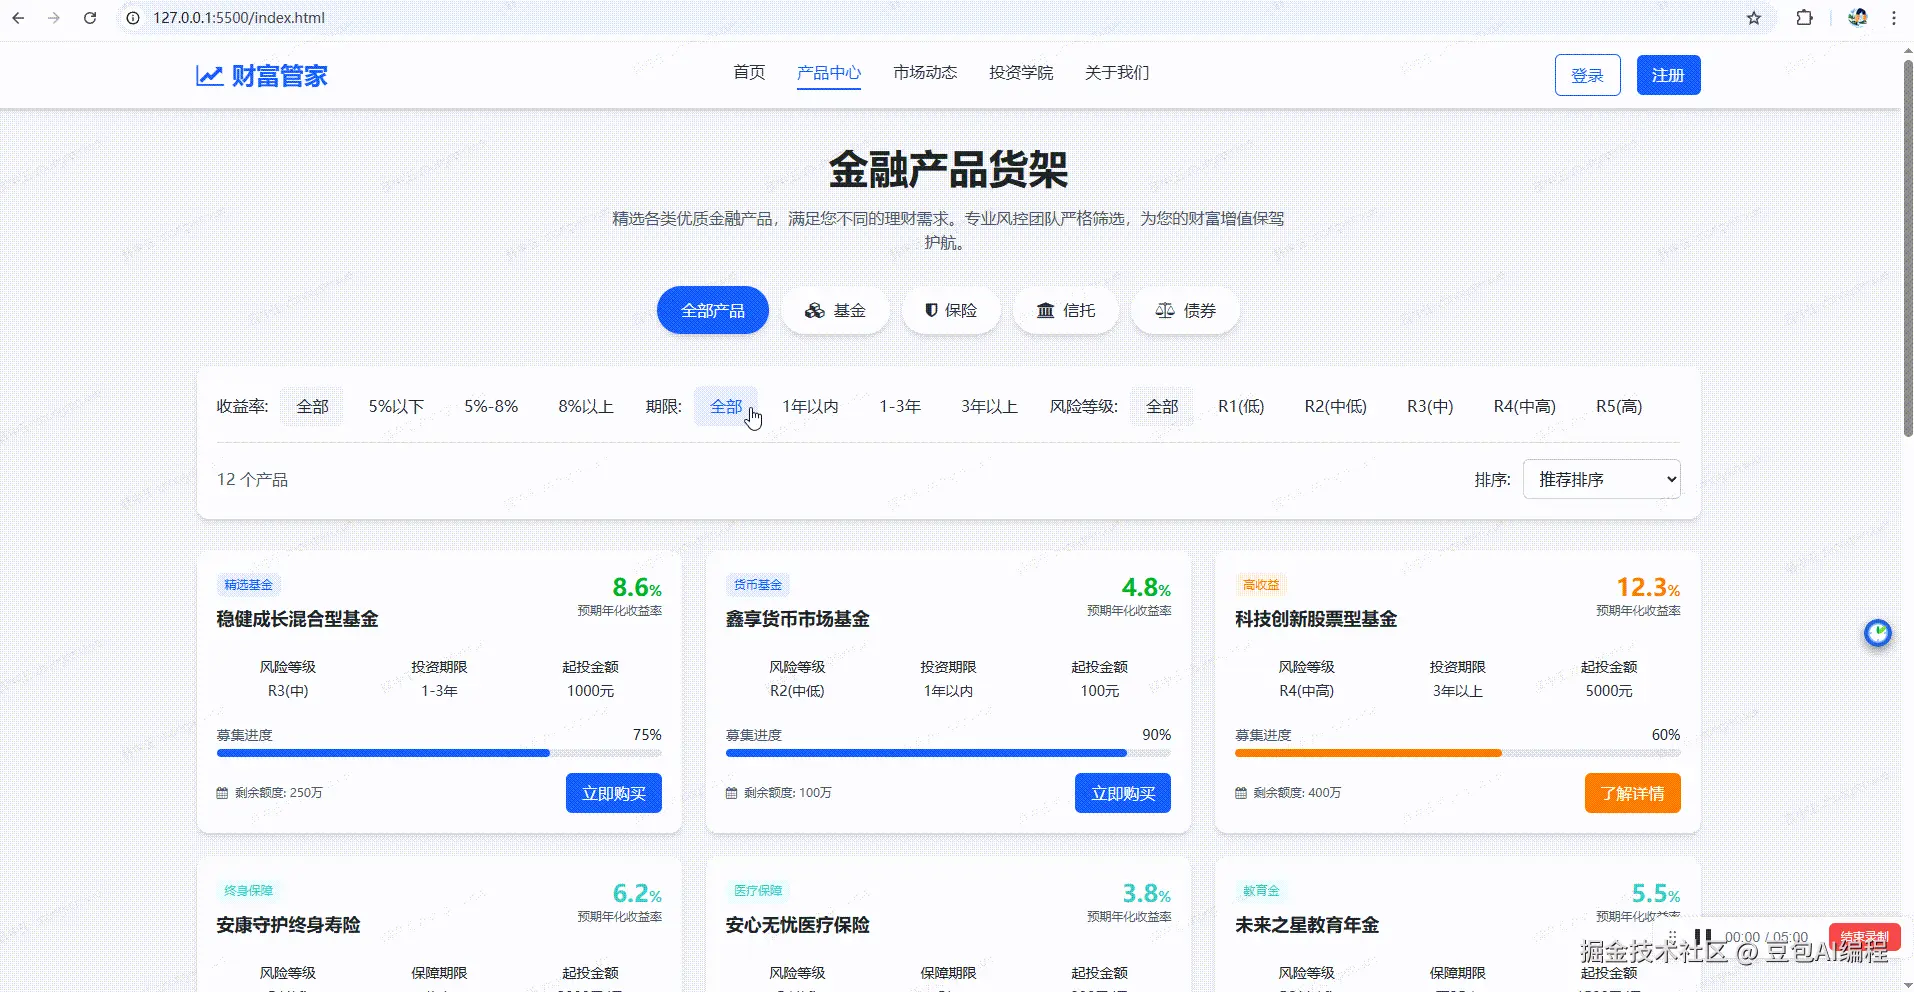
Task: Click the 75% 募集进度 progress bar
Action: (439, 753)
